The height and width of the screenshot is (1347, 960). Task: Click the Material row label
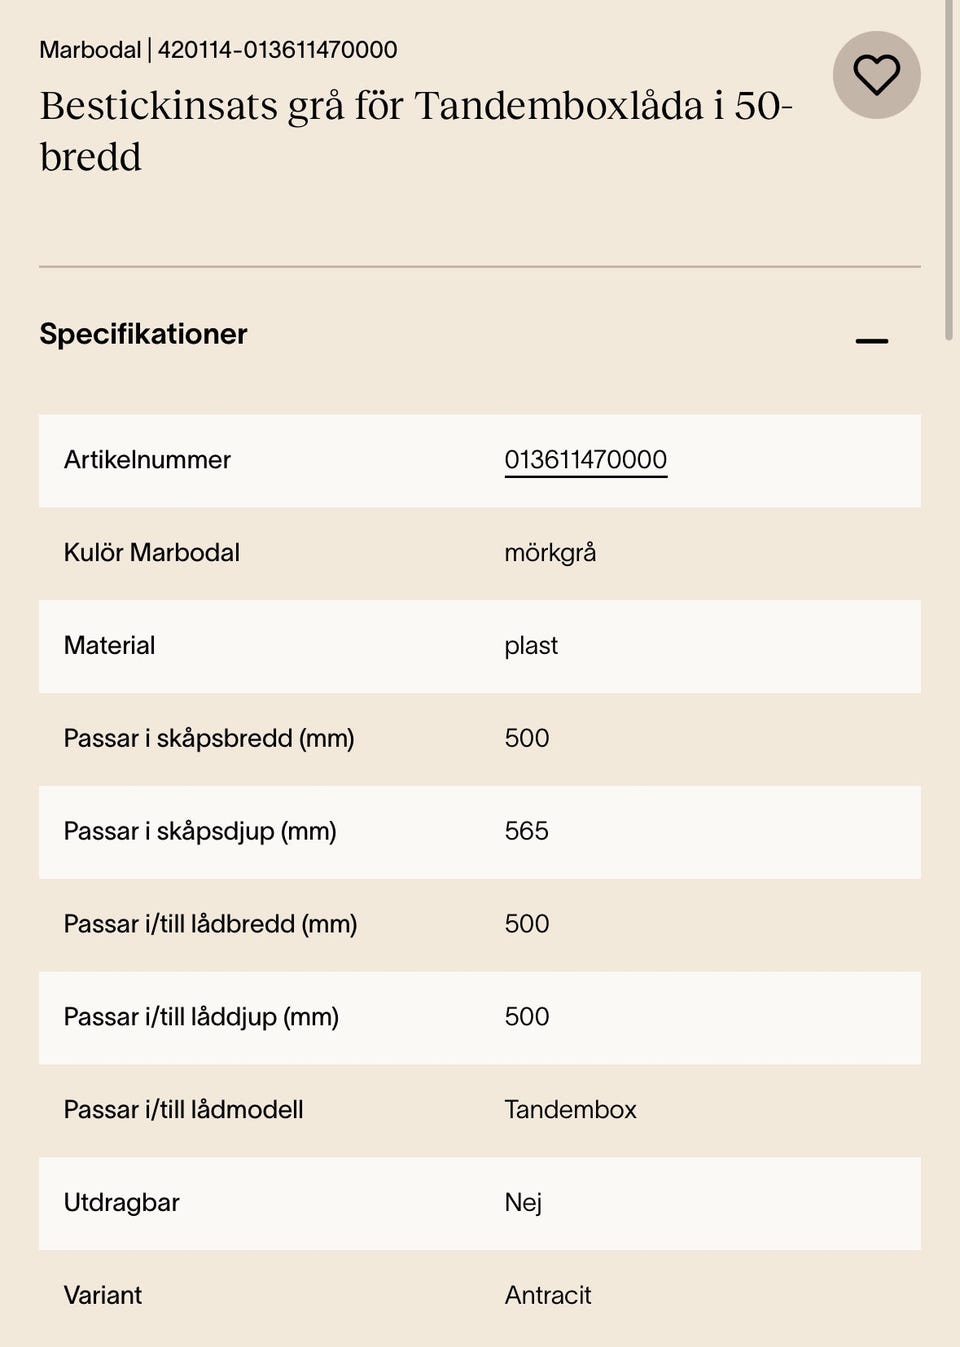109,646
